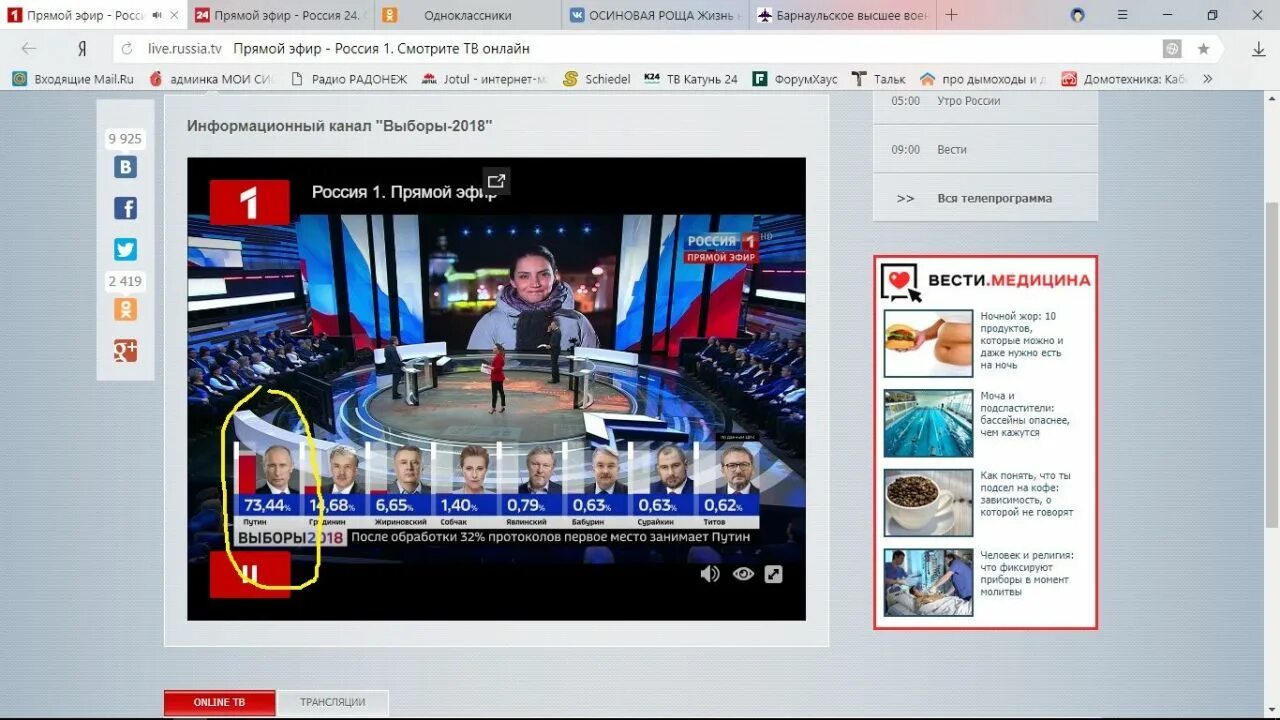The image size is (1280, 720).
Task: Open hospital prayer article thumbnail
Action: click(928, 582)
